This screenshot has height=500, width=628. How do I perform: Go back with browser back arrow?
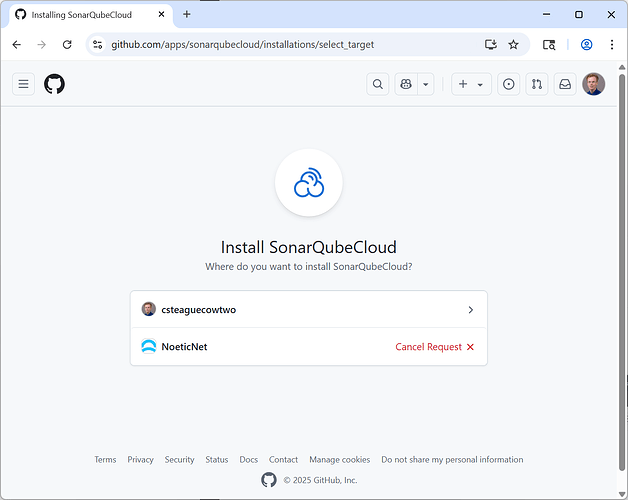point(16,44)
